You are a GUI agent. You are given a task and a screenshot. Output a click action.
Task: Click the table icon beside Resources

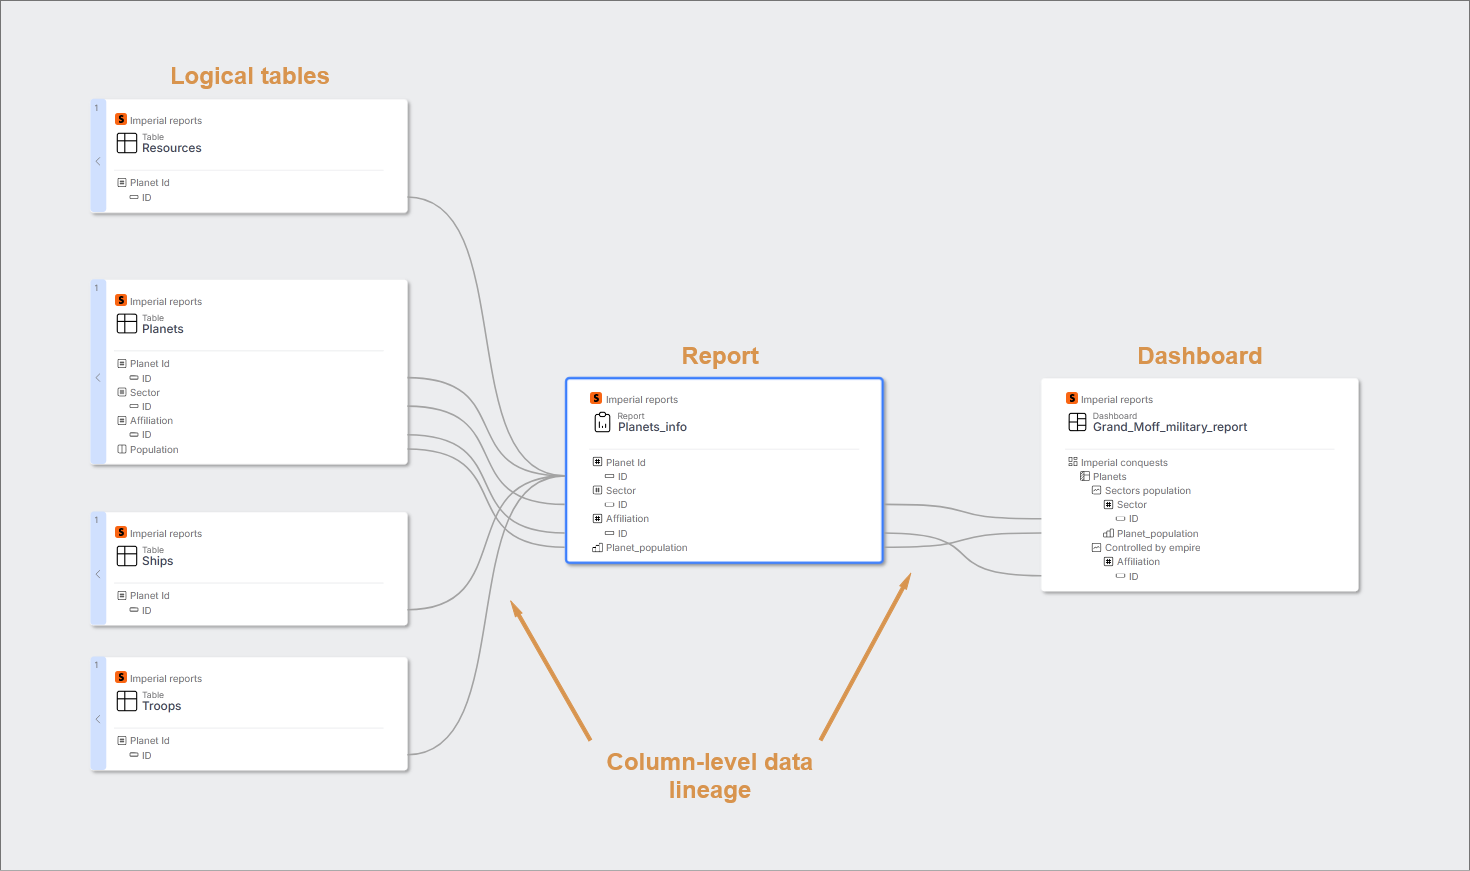pos(127,143)
